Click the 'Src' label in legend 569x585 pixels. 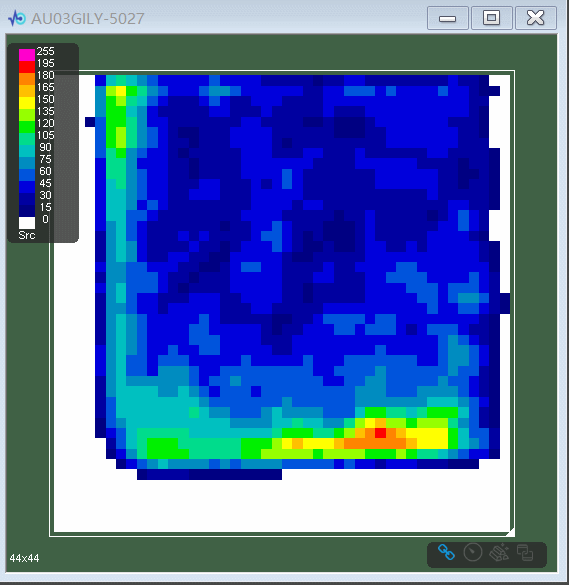pos(27,235)
